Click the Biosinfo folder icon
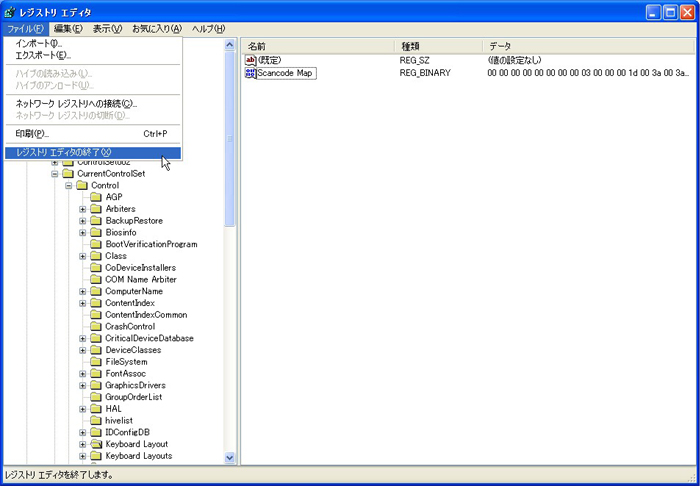700x486 pixels. pyautogui.click(x=96, y=233)
